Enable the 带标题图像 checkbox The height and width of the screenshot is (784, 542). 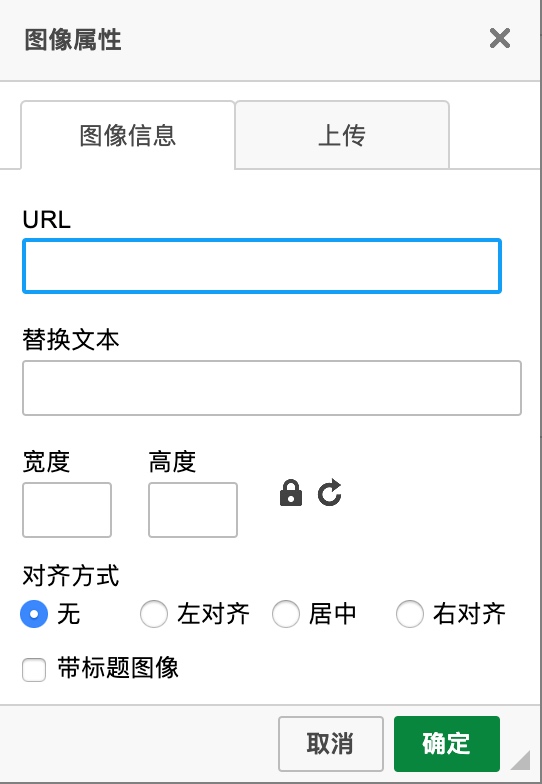tap(34, 670)
